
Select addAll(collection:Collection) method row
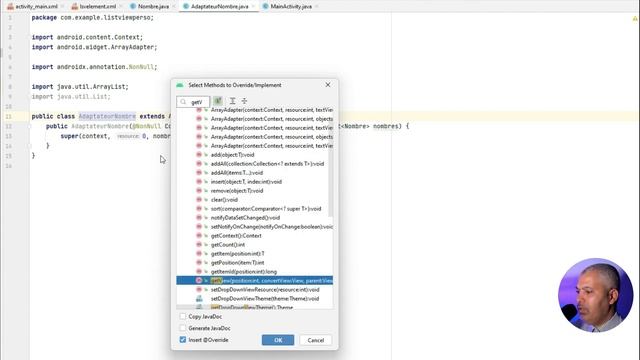click(255, 164)
